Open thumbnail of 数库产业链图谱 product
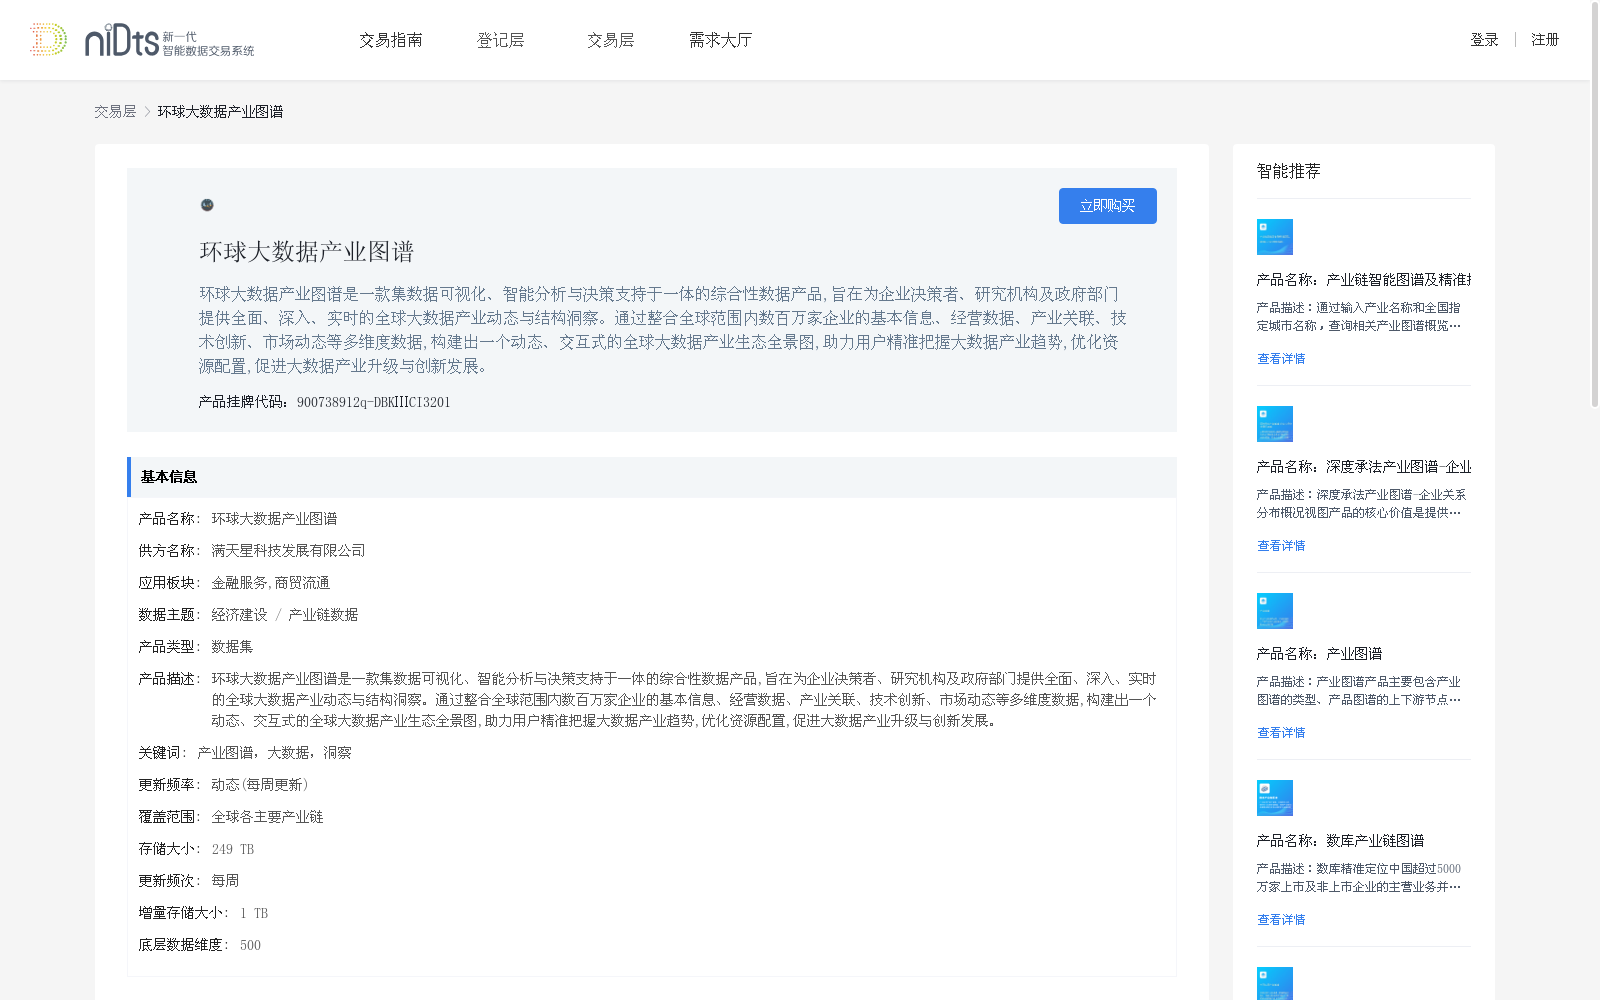The image size is (1600, 1000). 1275,798
